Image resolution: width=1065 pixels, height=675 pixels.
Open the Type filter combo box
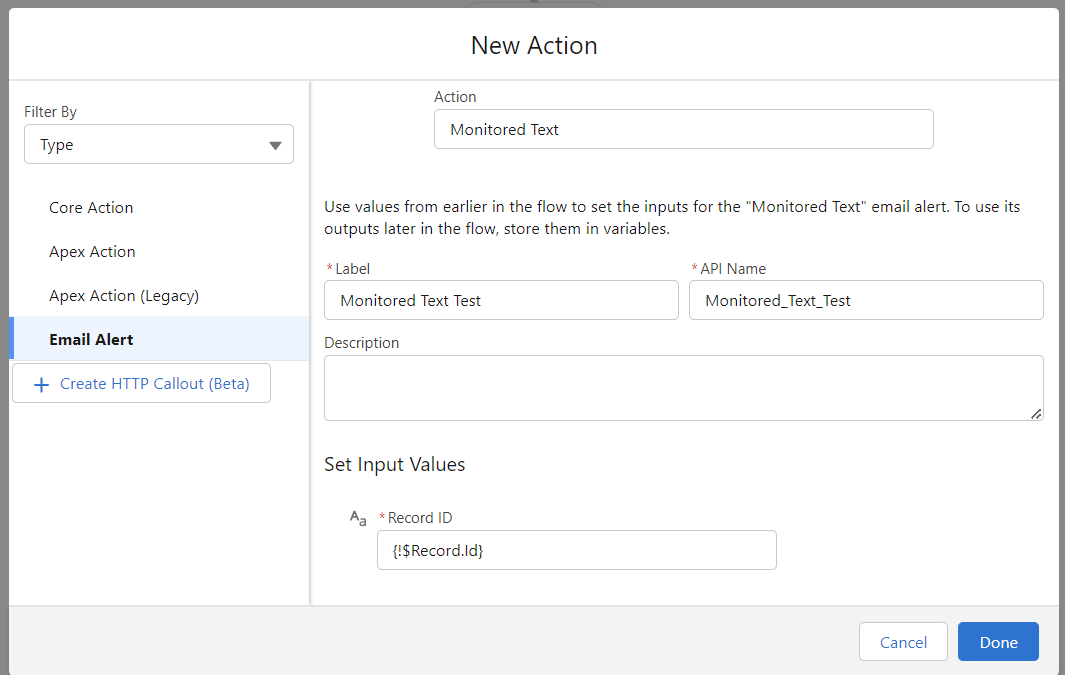(158, 145)
